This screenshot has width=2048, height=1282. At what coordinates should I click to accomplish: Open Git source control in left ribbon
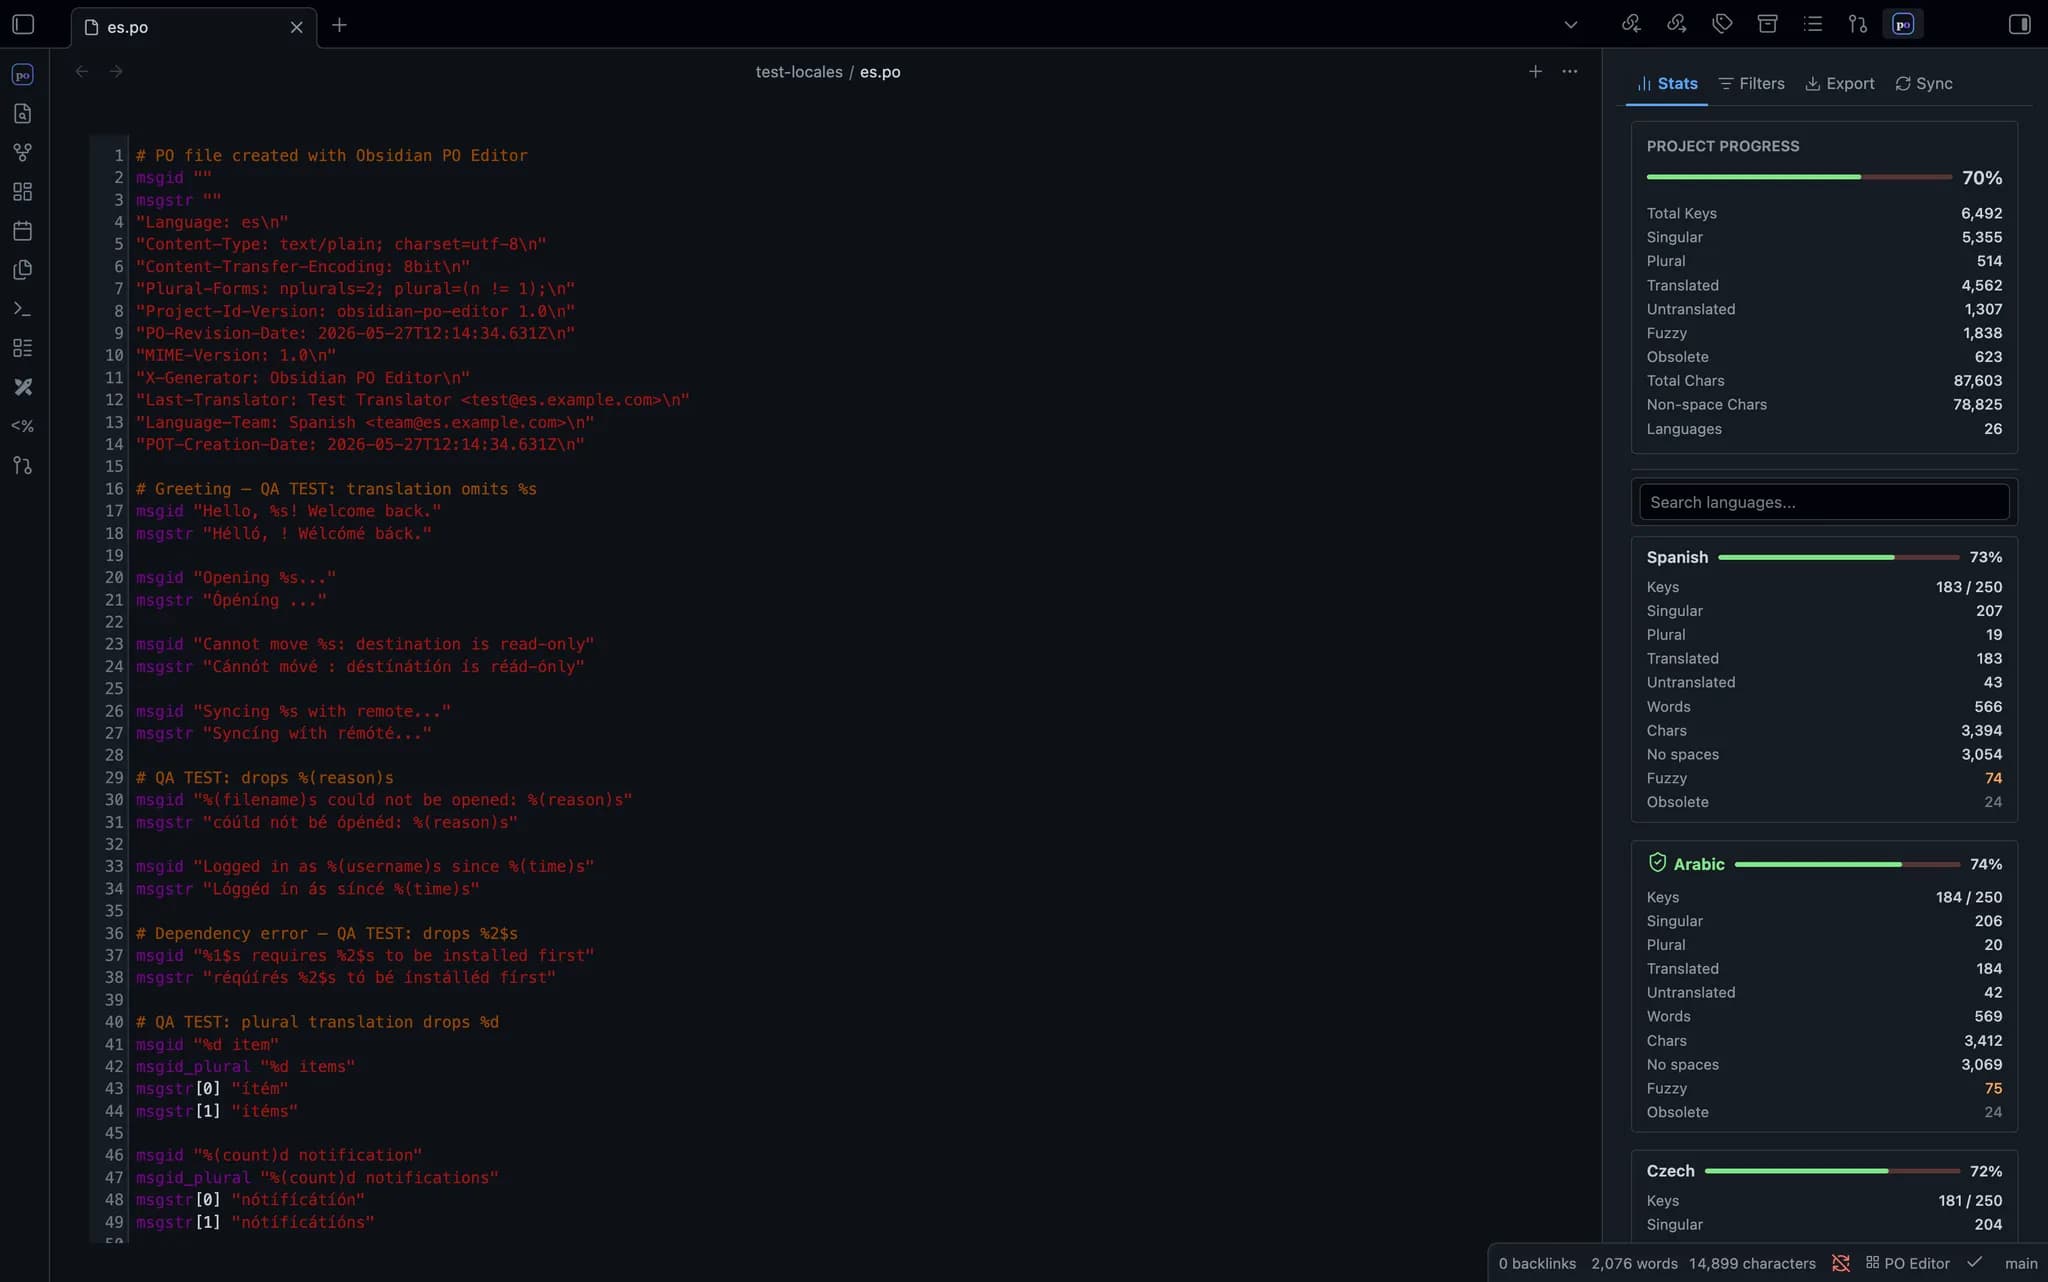[x=22, y=465]
